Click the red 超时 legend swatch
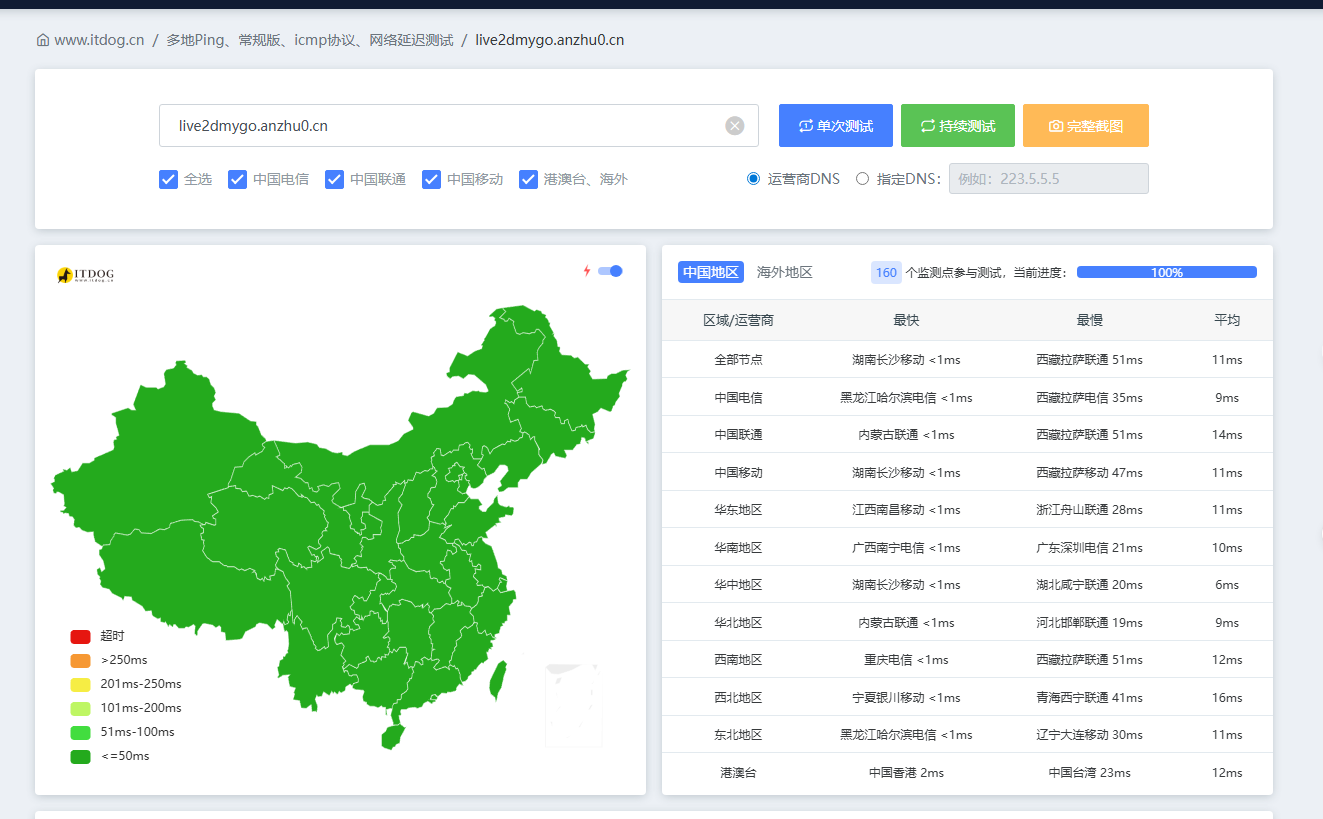1323x819 pixels. point(80,636)
